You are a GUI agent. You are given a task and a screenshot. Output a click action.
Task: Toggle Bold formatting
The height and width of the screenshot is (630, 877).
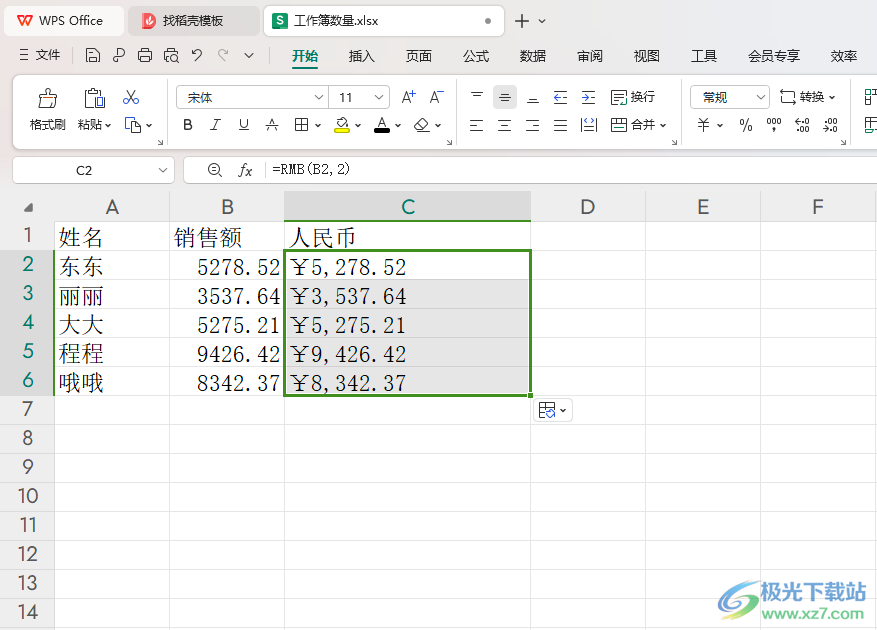188,125
